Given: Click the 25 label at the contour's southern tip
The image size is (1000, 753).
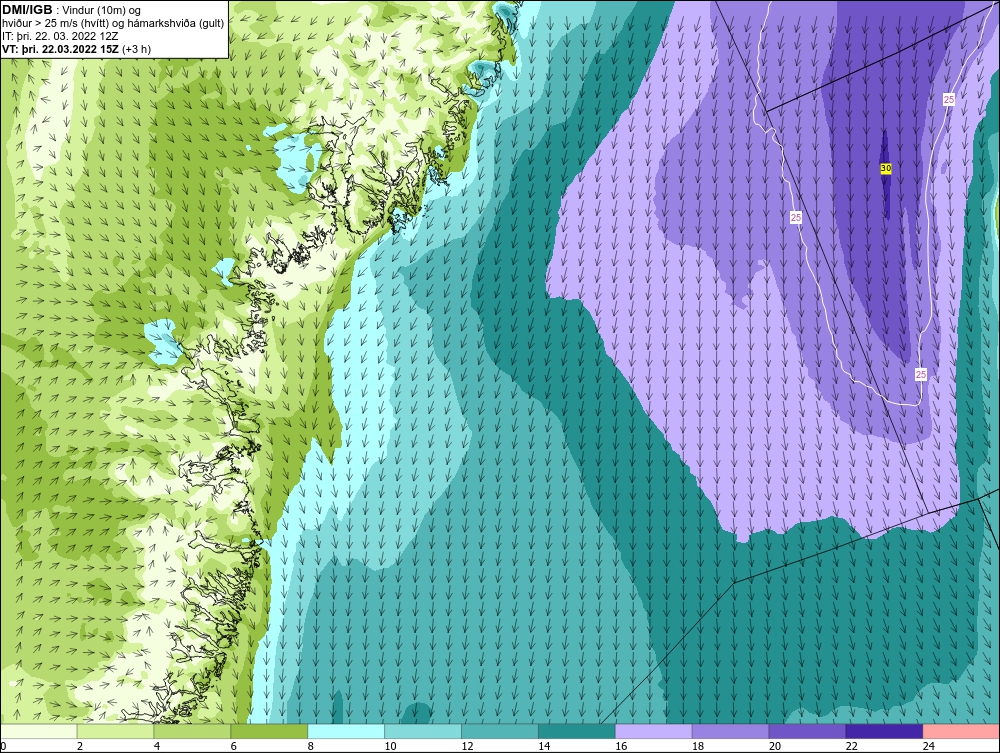Looking at the screenshot, I should click(x=920, y=374).
